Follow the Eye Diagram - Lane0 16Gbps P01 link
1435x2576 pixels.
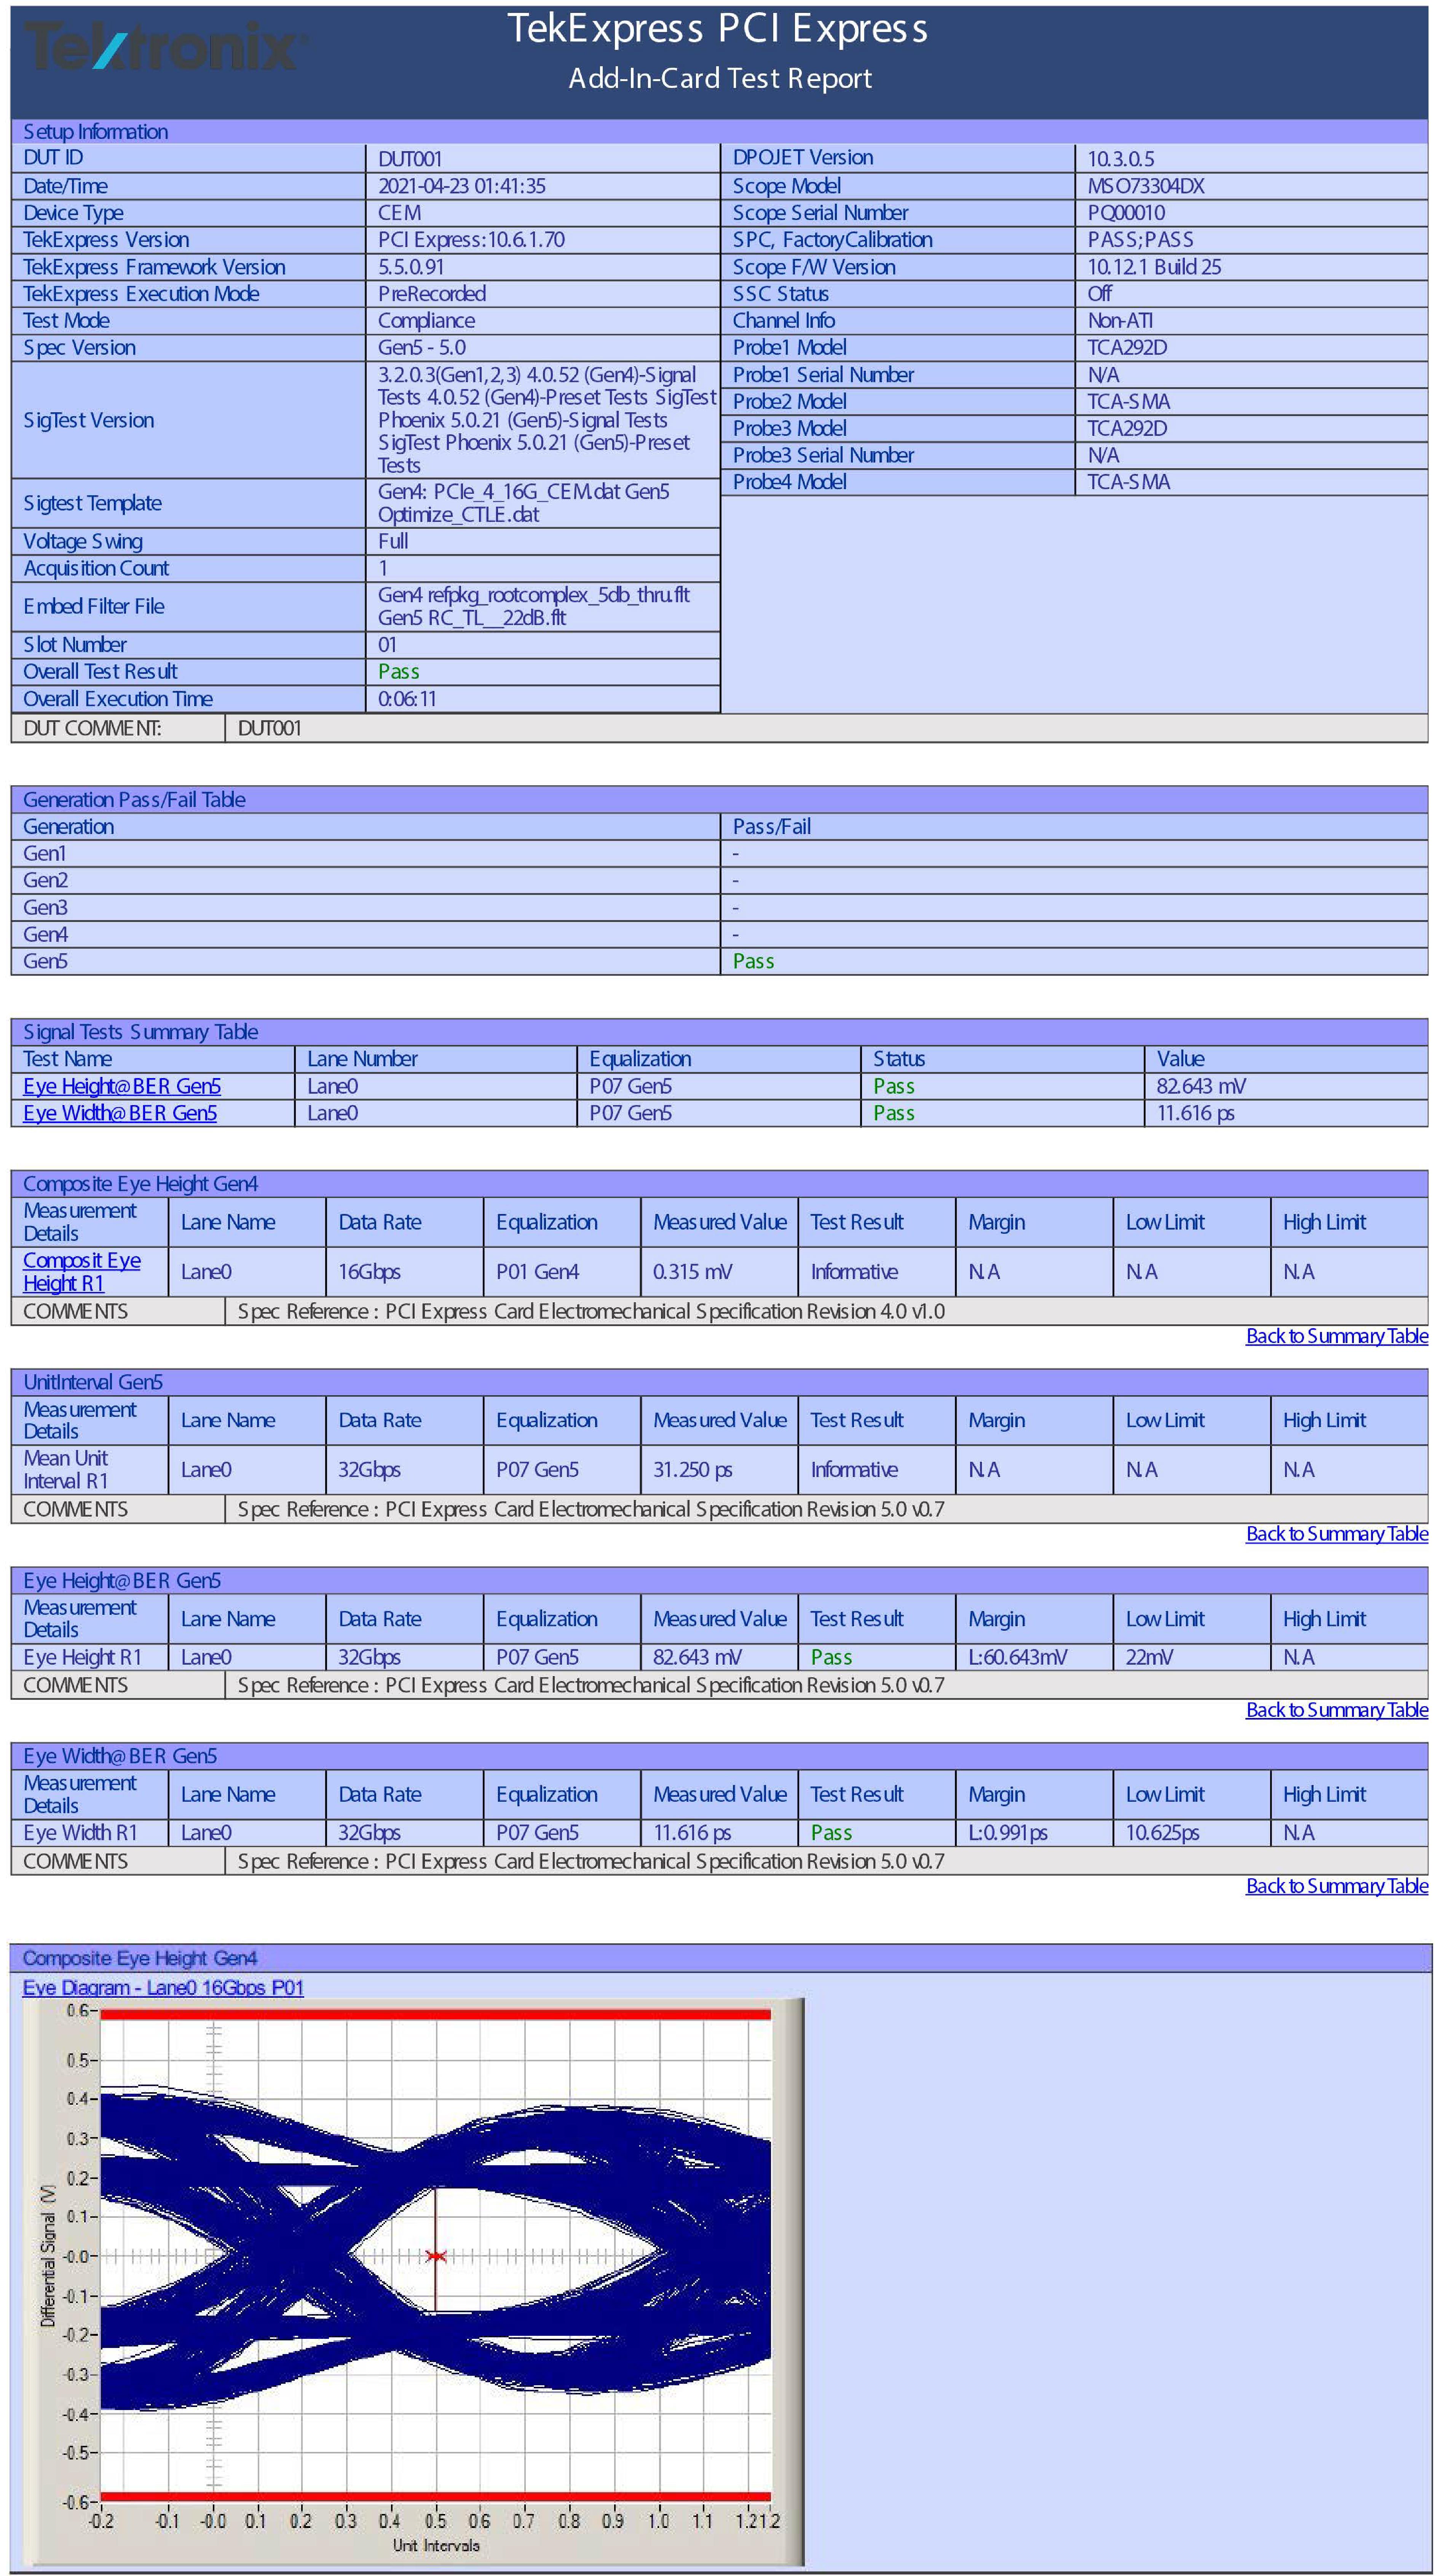pyautogui.click(x=163, y=1987)
